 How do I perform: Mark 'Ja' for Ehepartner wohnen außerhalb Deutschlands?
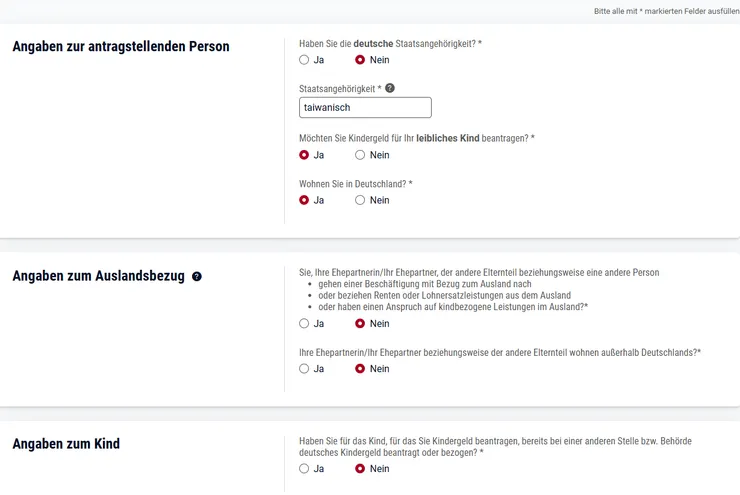pos(304,369)
